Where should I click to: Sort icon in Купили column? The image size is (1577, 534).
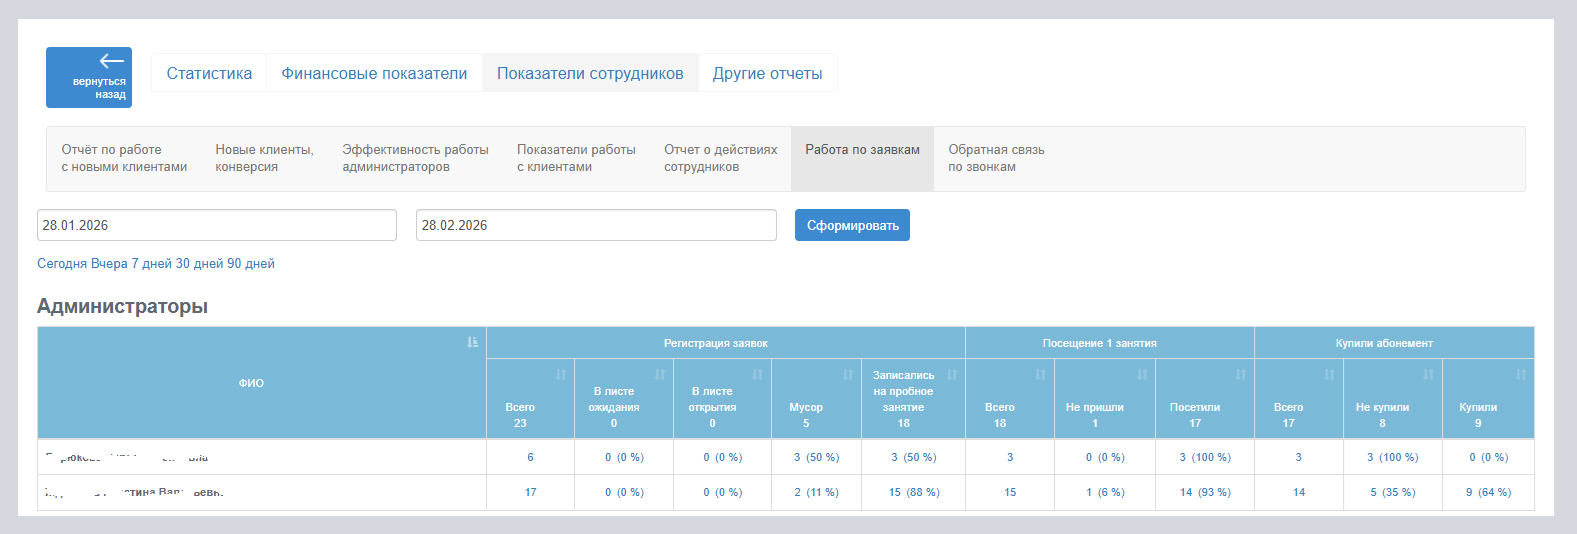1521,374
